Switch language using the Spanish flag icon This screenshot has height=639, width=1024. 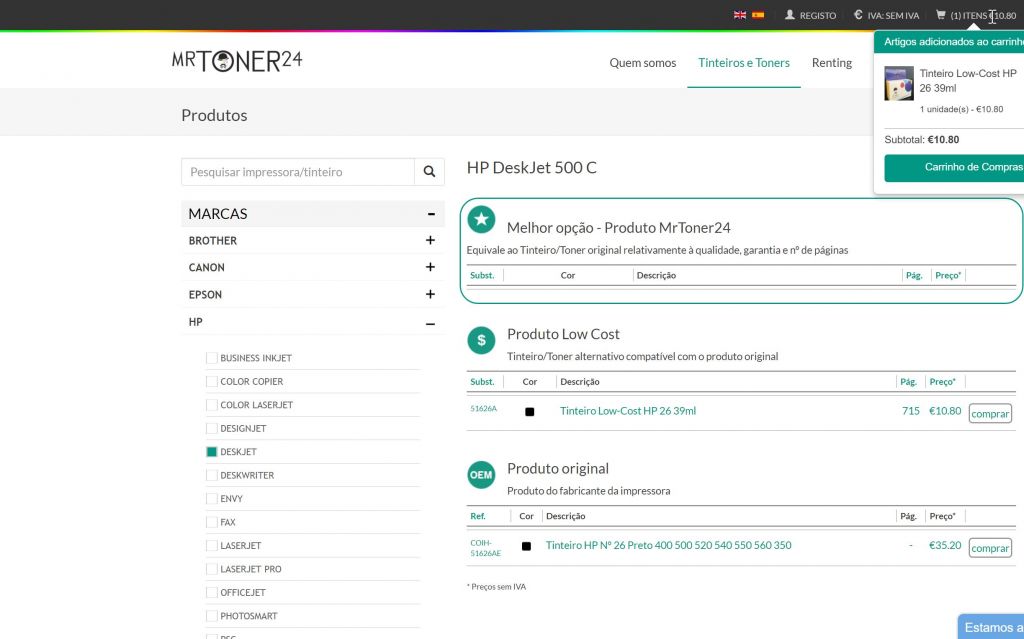pyautogui.click(x=758, y=15)
